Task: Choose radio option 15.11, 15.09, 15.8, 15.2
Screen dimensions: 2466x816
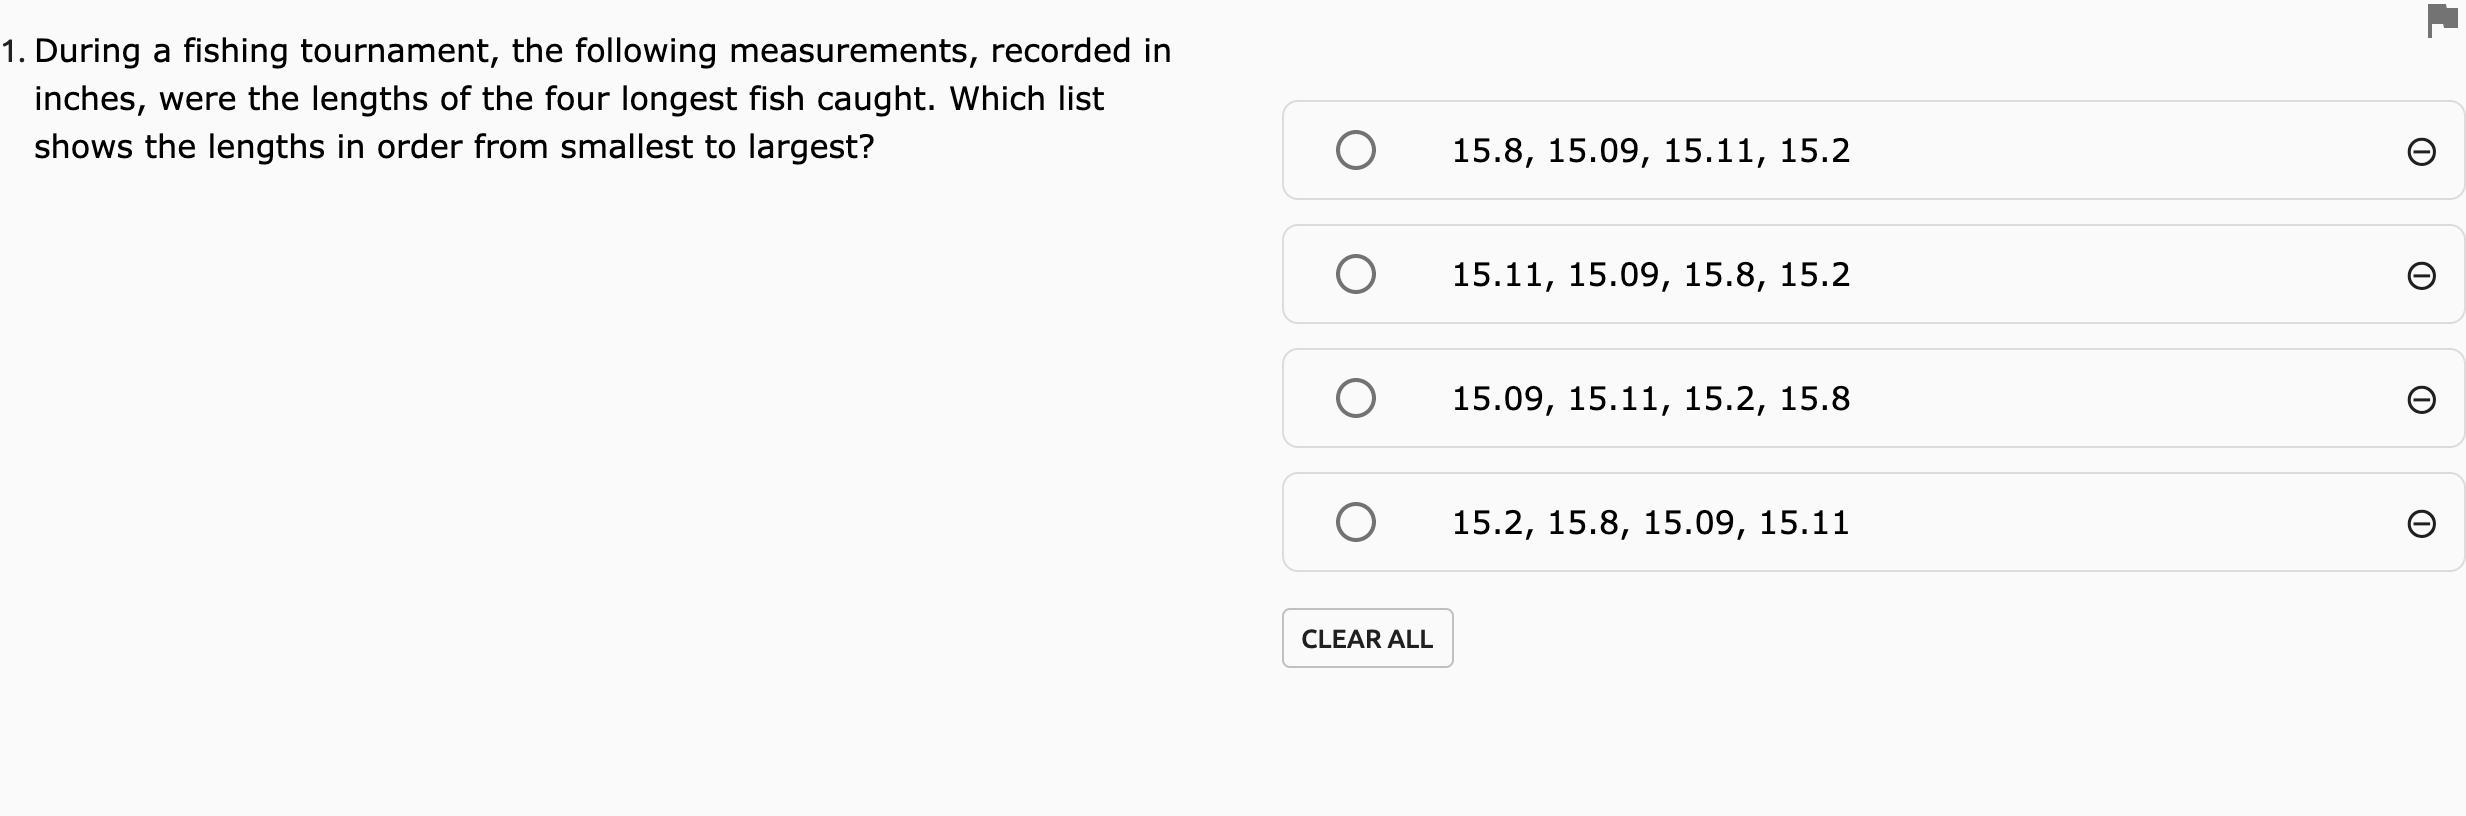Action: pos(1355,274)
